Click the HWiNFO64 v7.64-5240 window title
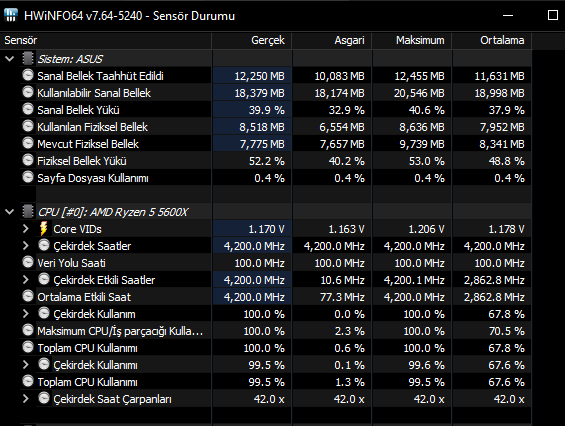Screen dimensions: 565x426 click(129, 16)
